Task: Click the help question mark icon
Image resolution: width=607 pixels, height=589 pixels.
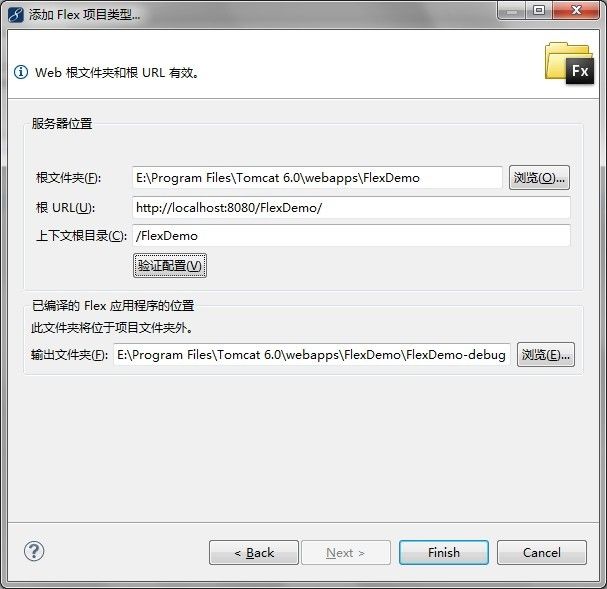Action: [x=34, y=551]
